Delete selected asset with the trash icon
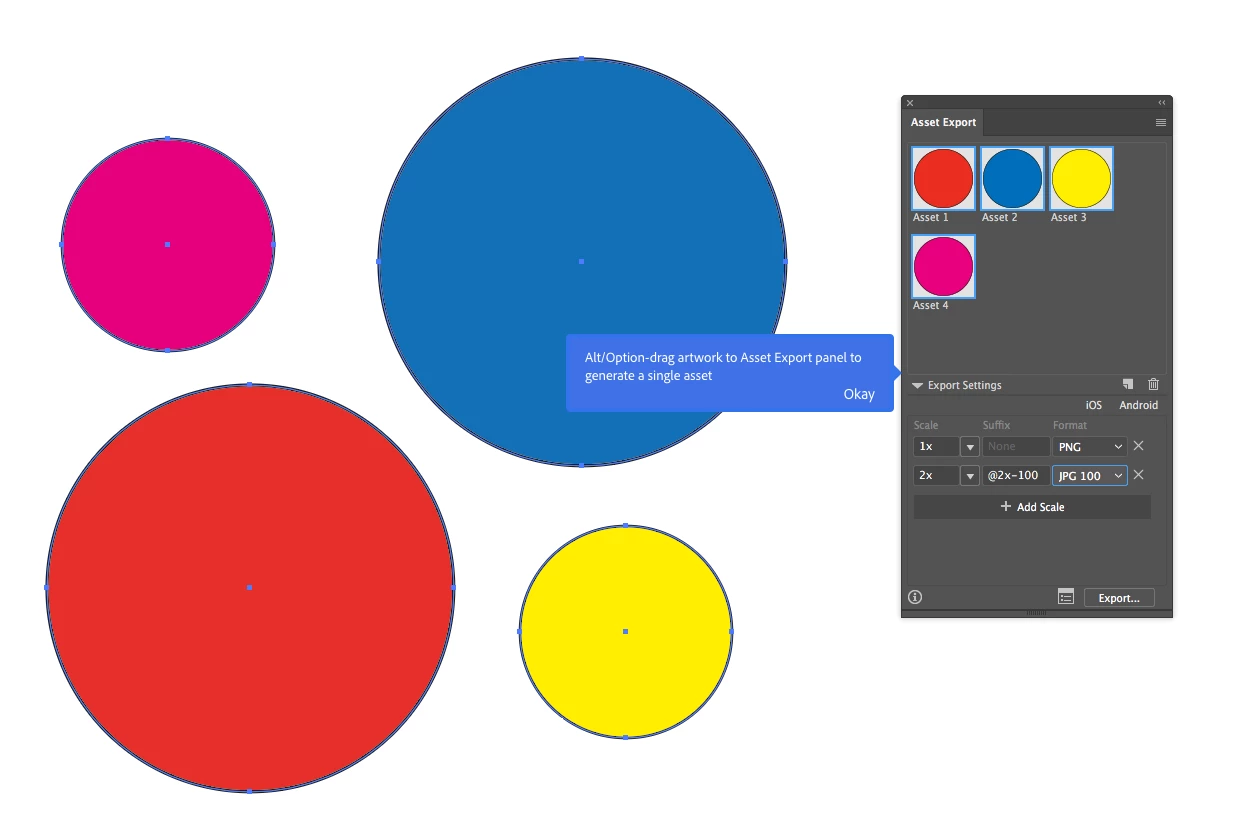This screenshot has height=825, width=1253. click(1153, 384)
